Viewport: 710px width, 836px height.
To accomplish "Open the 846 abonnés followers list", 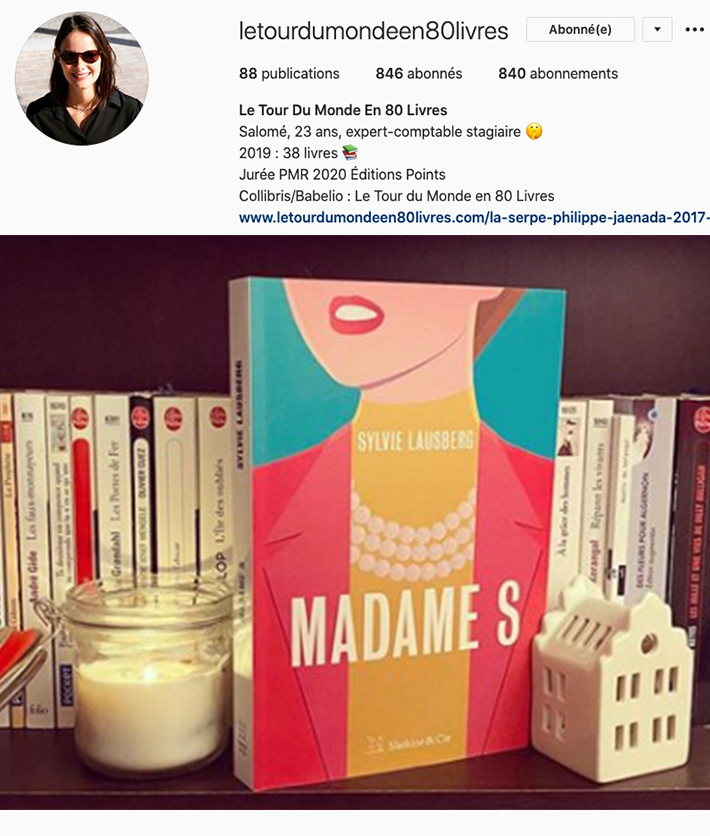I will click(x=418, y=74).
